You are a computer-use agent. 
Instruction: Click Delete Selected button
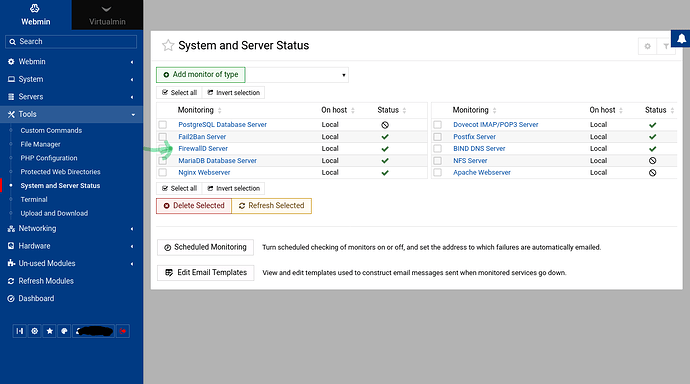[x=194, y=206]
